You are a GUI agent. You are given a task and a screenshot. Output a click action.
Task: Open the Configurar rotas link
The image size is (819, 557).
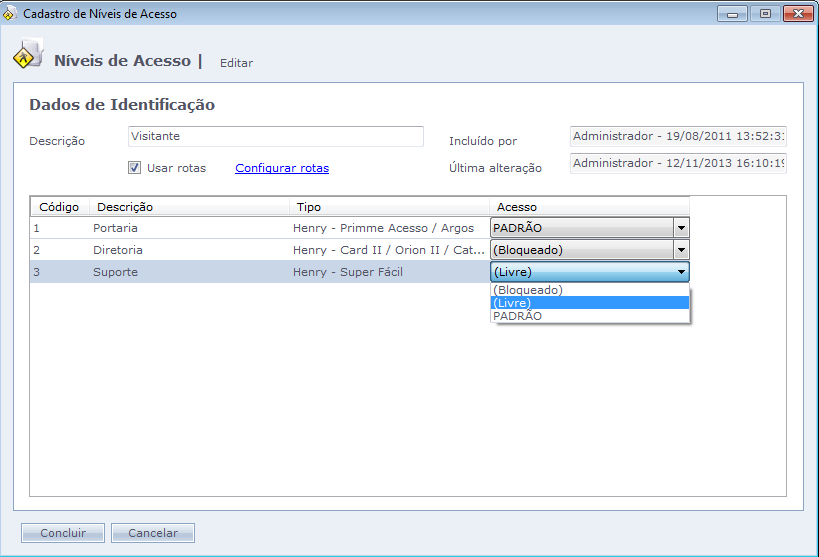[282, 168]
